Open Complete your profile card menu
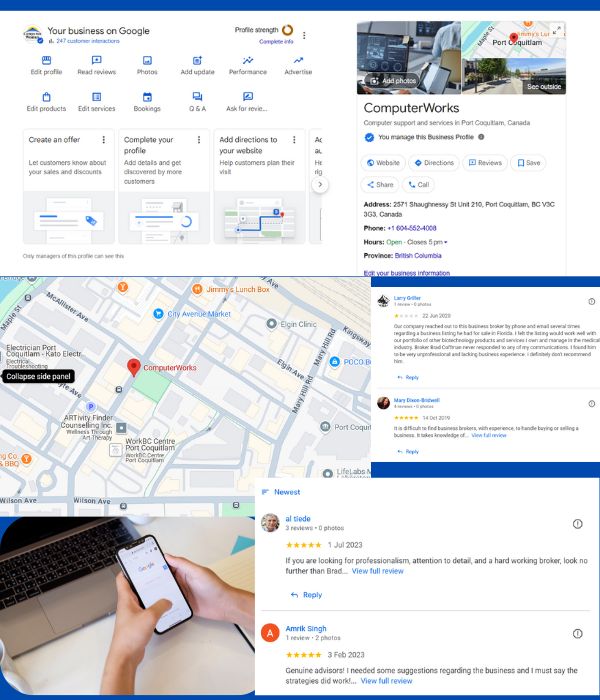The width and height of the screenshot is (600, 700). point(199,140)
